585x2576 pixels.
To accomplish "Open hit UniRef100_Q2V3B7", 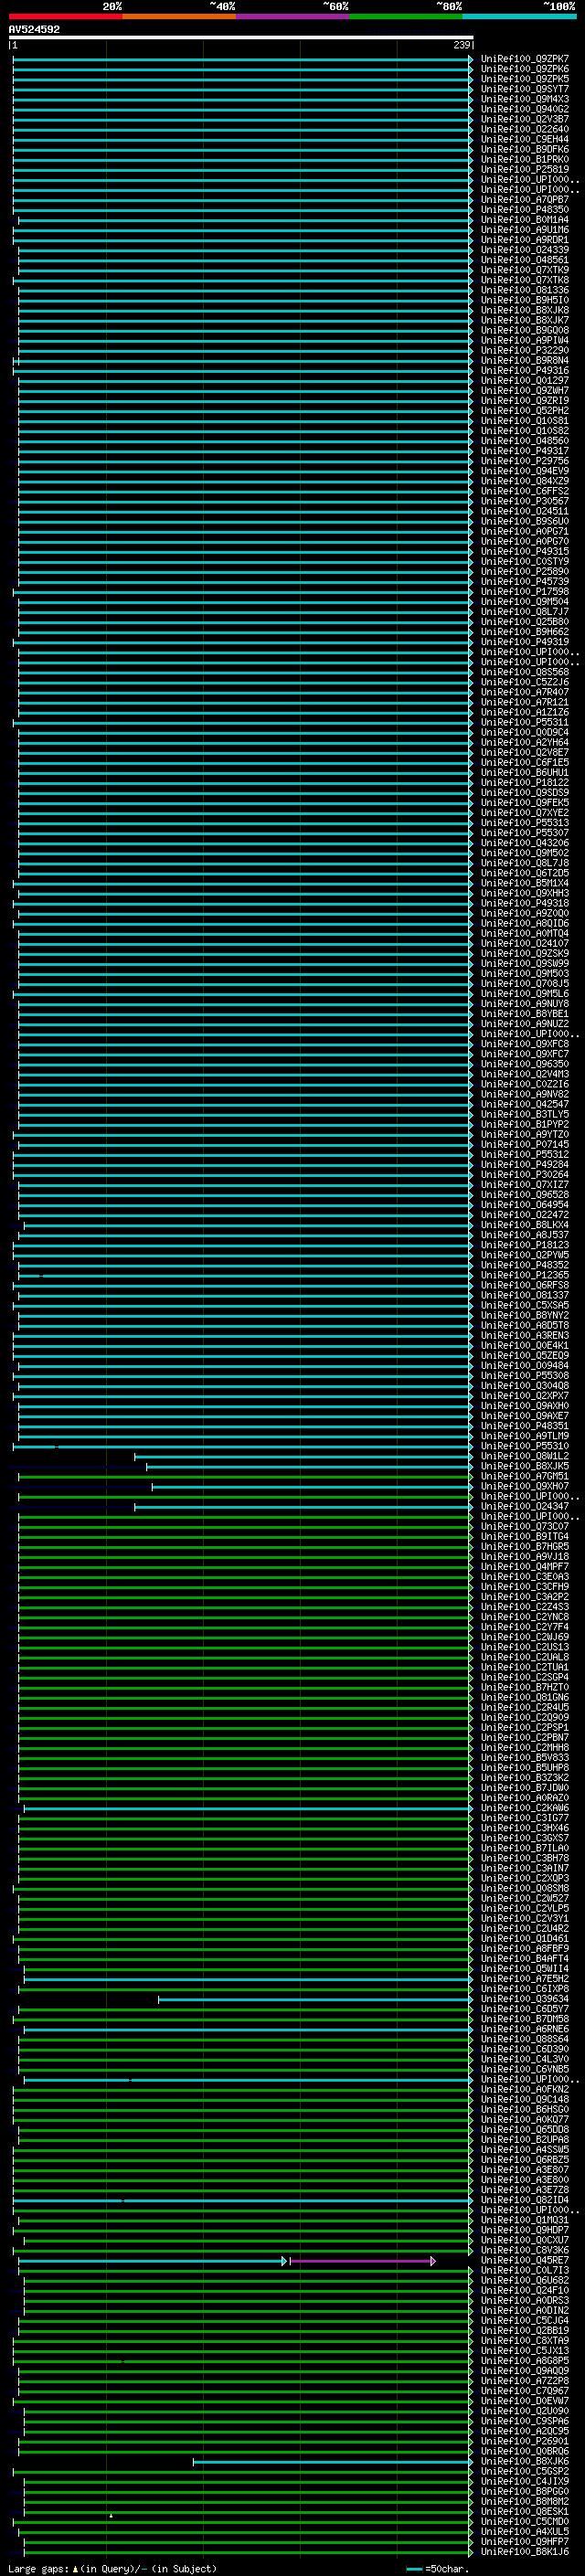I will click(x=525, y=119).
